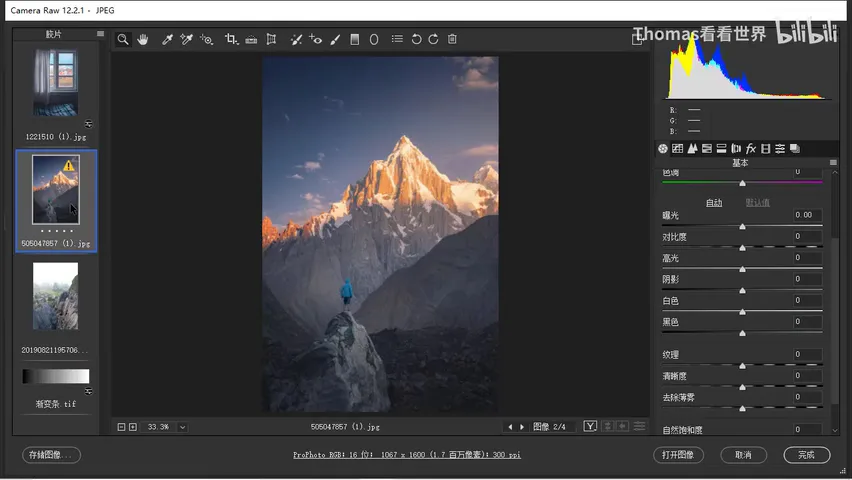Switch to the Presets panel tab
This screenshot has height=480, width=852.
(780, 148)
